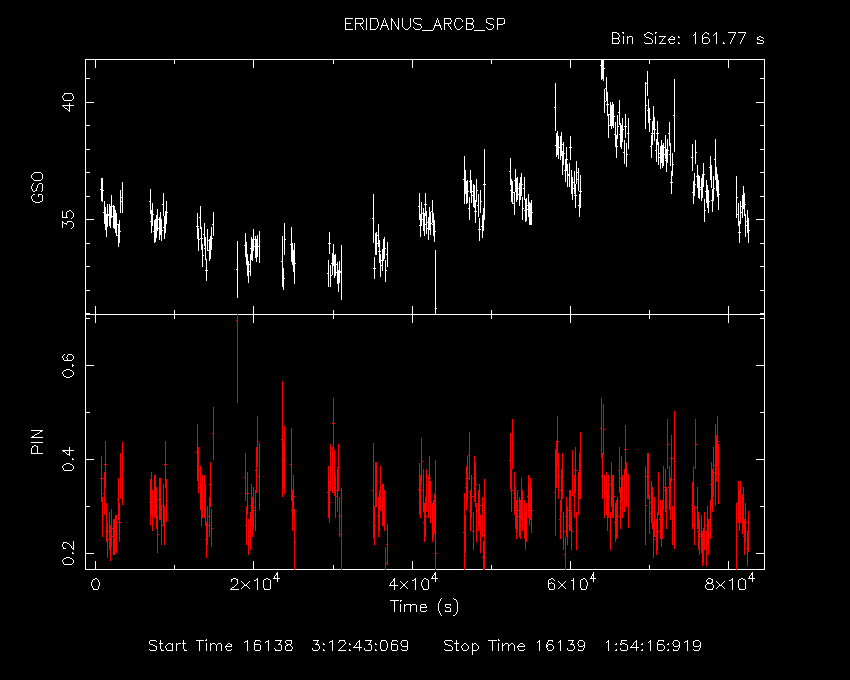Click the time axis value 0
Screen dimensions: 850x680
coord(95,585)
